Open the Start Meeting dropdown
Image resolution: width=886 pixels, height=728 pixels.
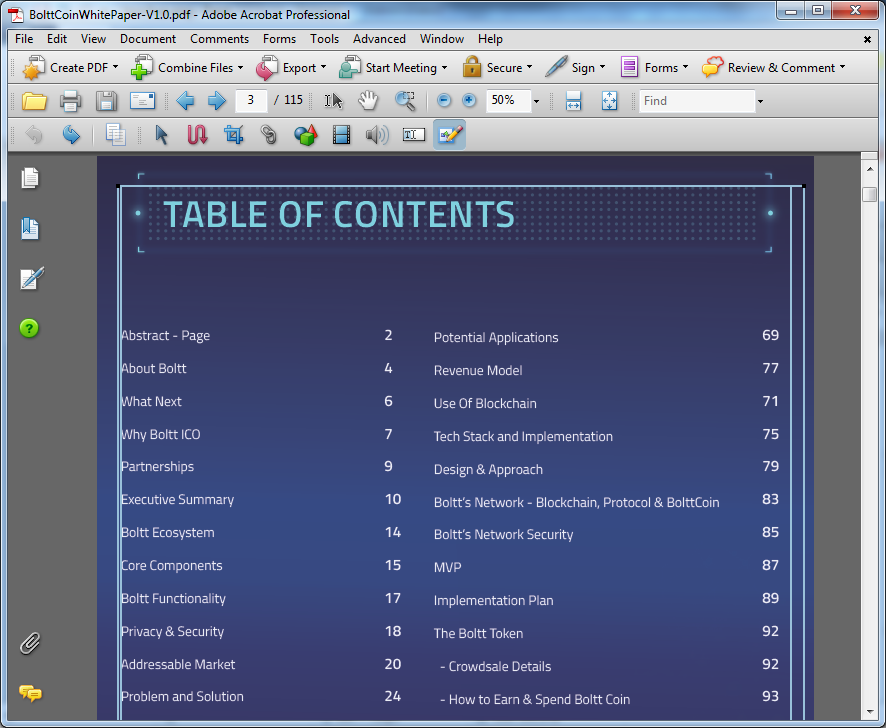[393, 68]
